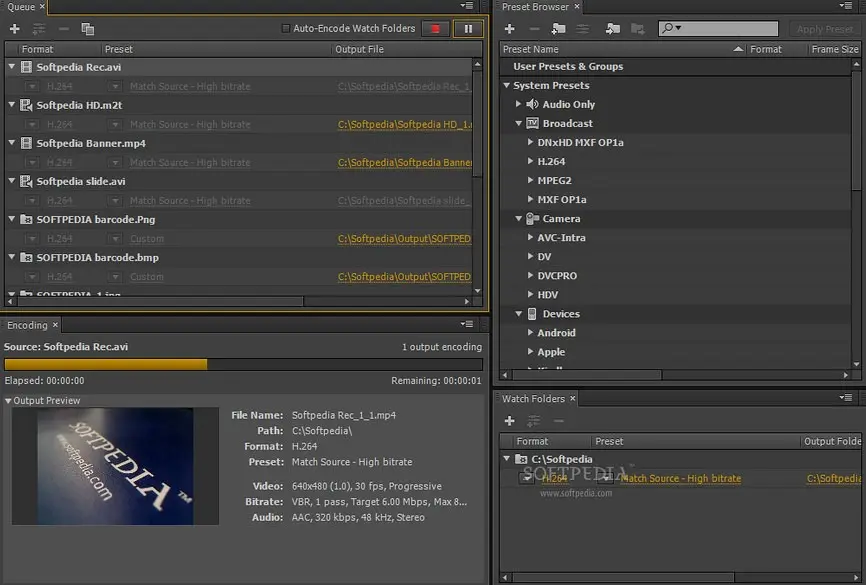Collapse Devices preset group
The image size is (866, 585).
[x=518, y=313]
